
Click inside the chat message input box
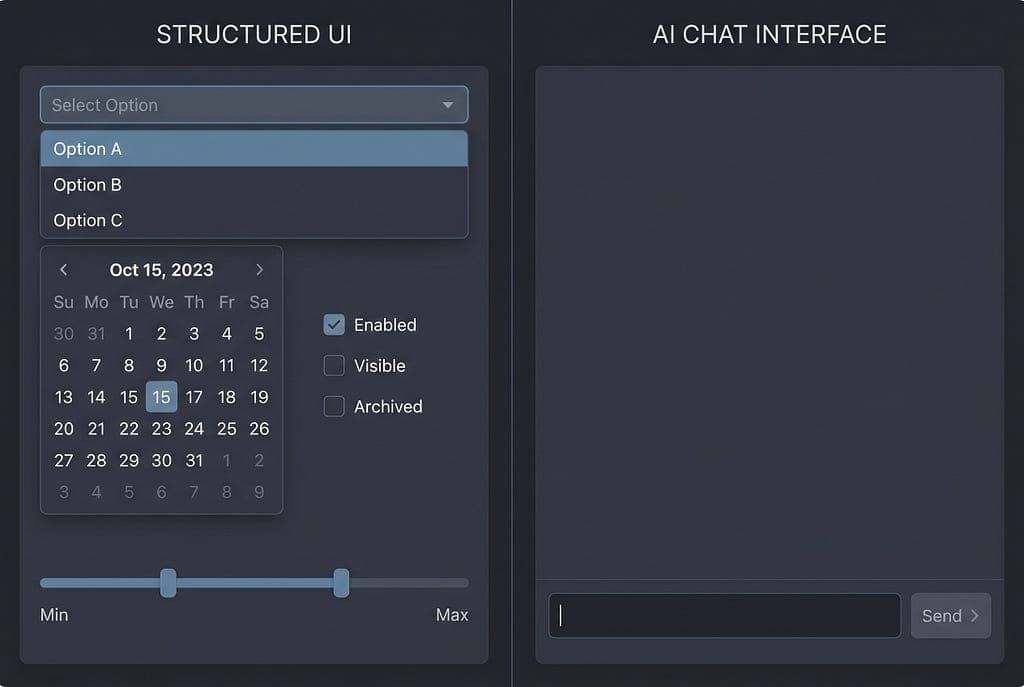723,616
